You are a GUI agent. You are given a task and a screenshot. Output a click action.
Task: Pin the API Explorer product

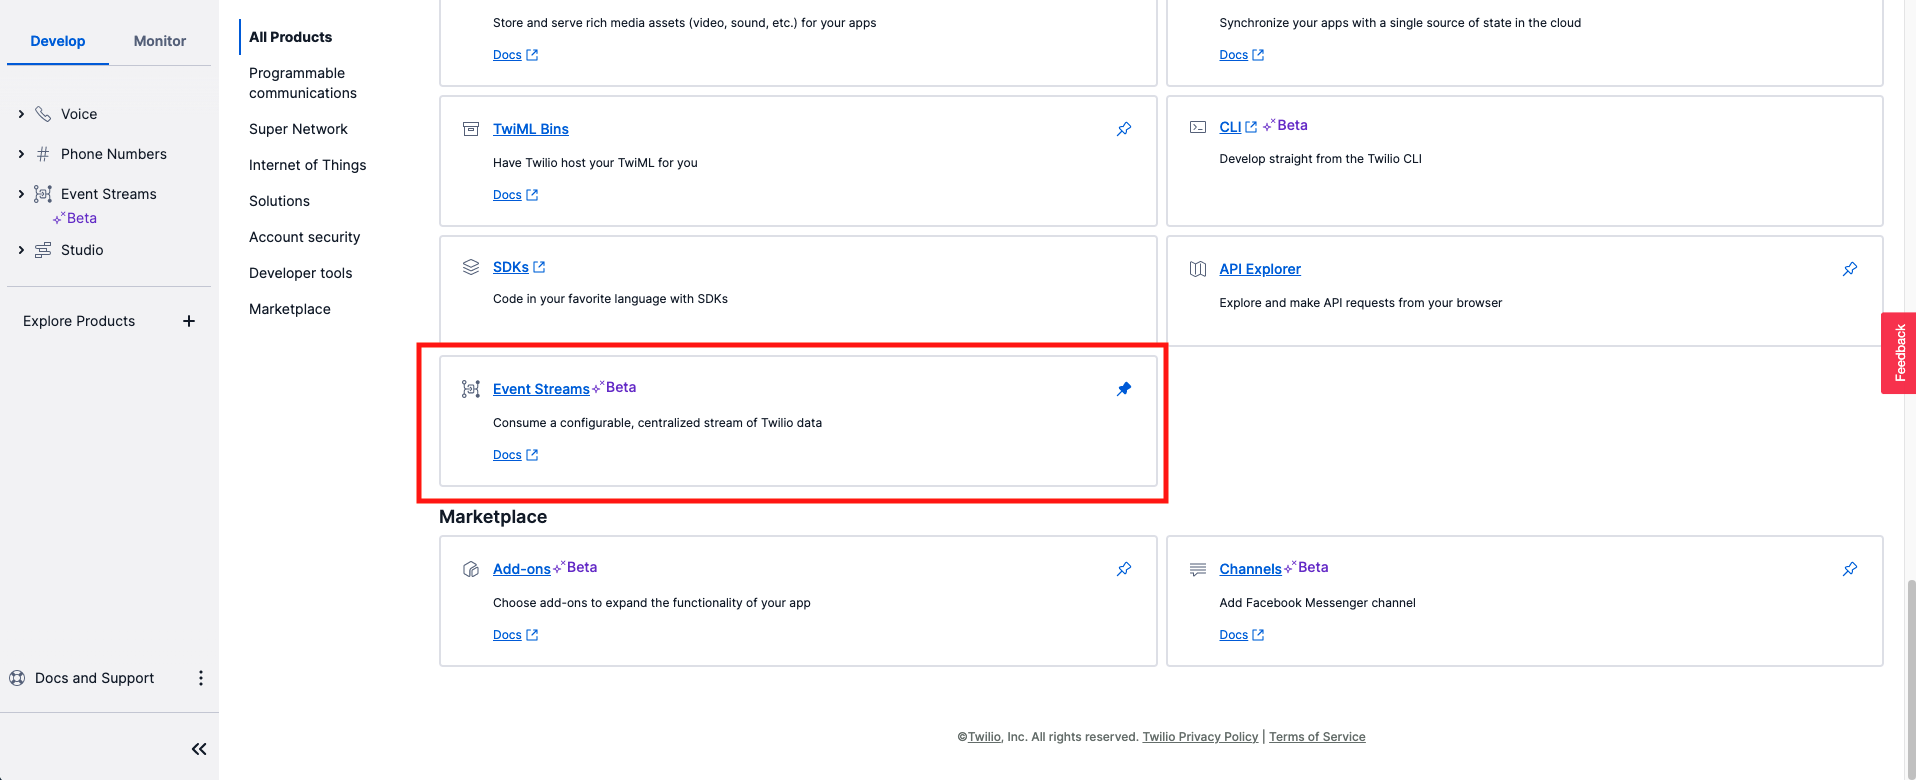(x=1850, y=269)
